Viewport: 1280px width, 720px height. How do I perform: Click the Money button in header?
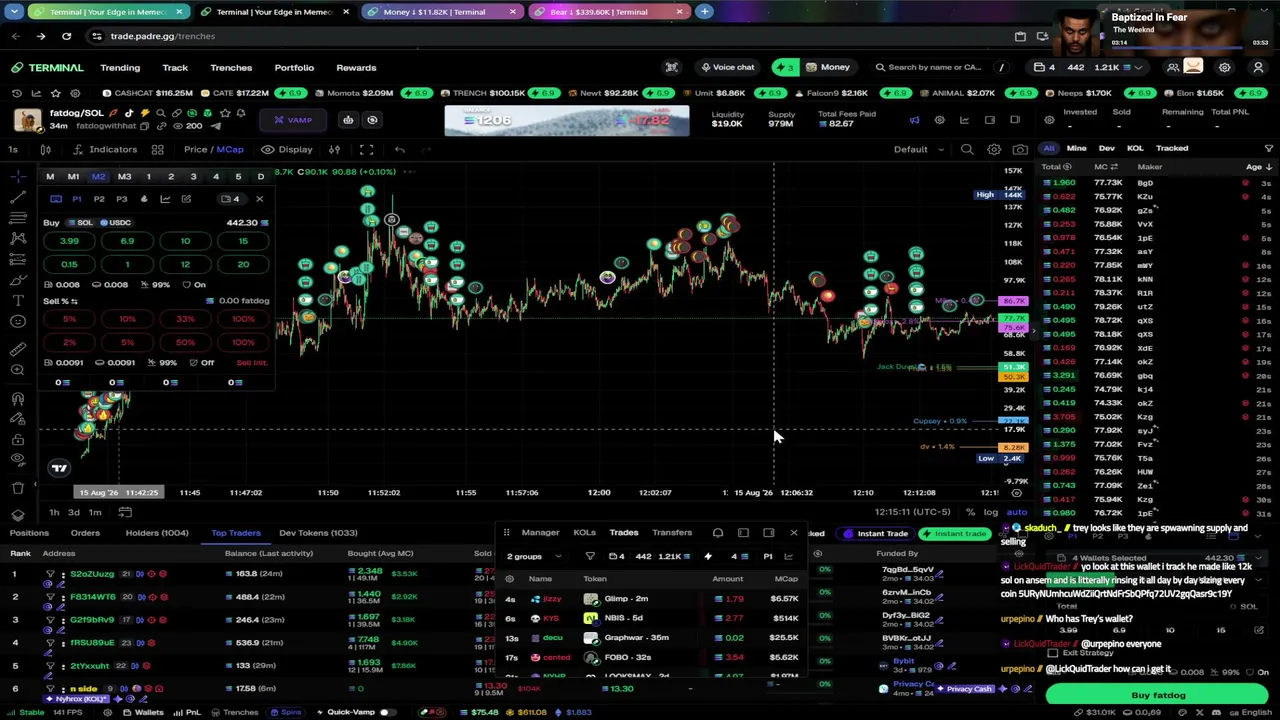(x=828, y=68)
